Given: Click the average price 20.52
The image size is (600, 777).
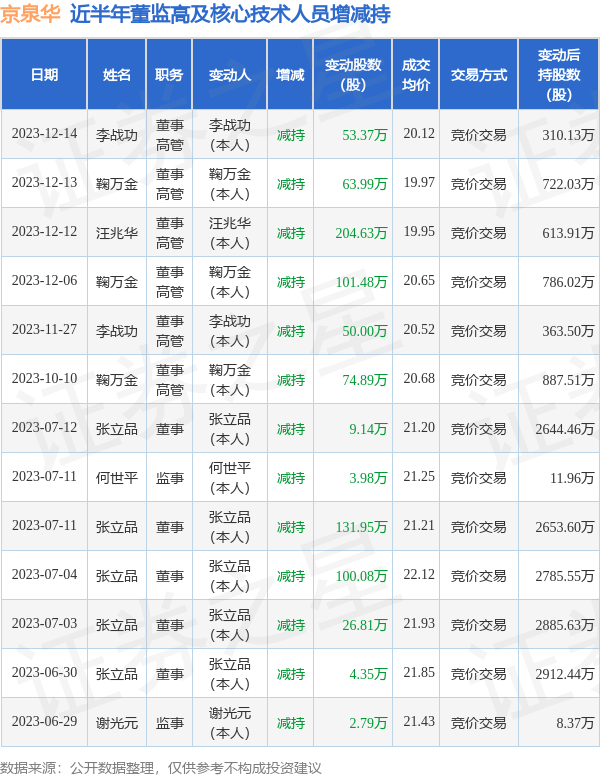Looking at the screenshot, I should pos(419,330).
